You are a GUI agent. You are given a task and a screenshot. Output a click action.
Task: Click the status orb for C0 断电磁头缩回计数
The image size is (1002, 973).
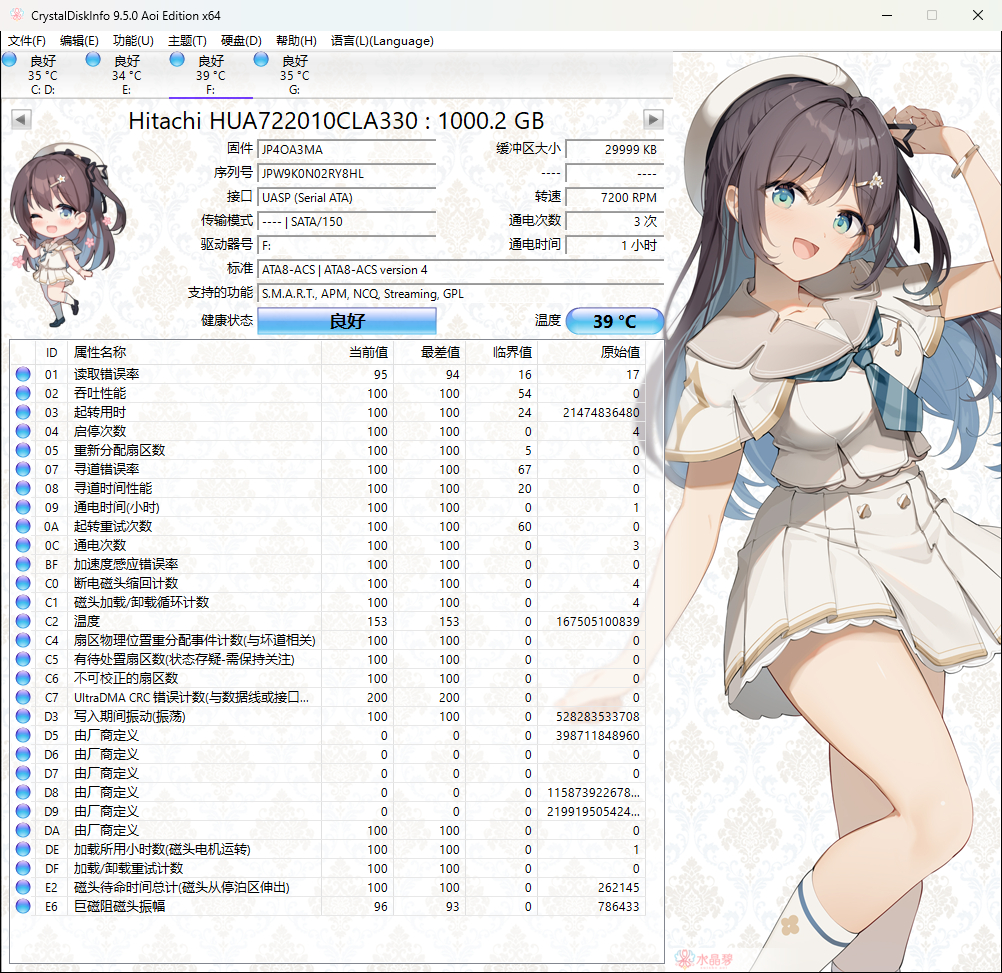[23, 583]
